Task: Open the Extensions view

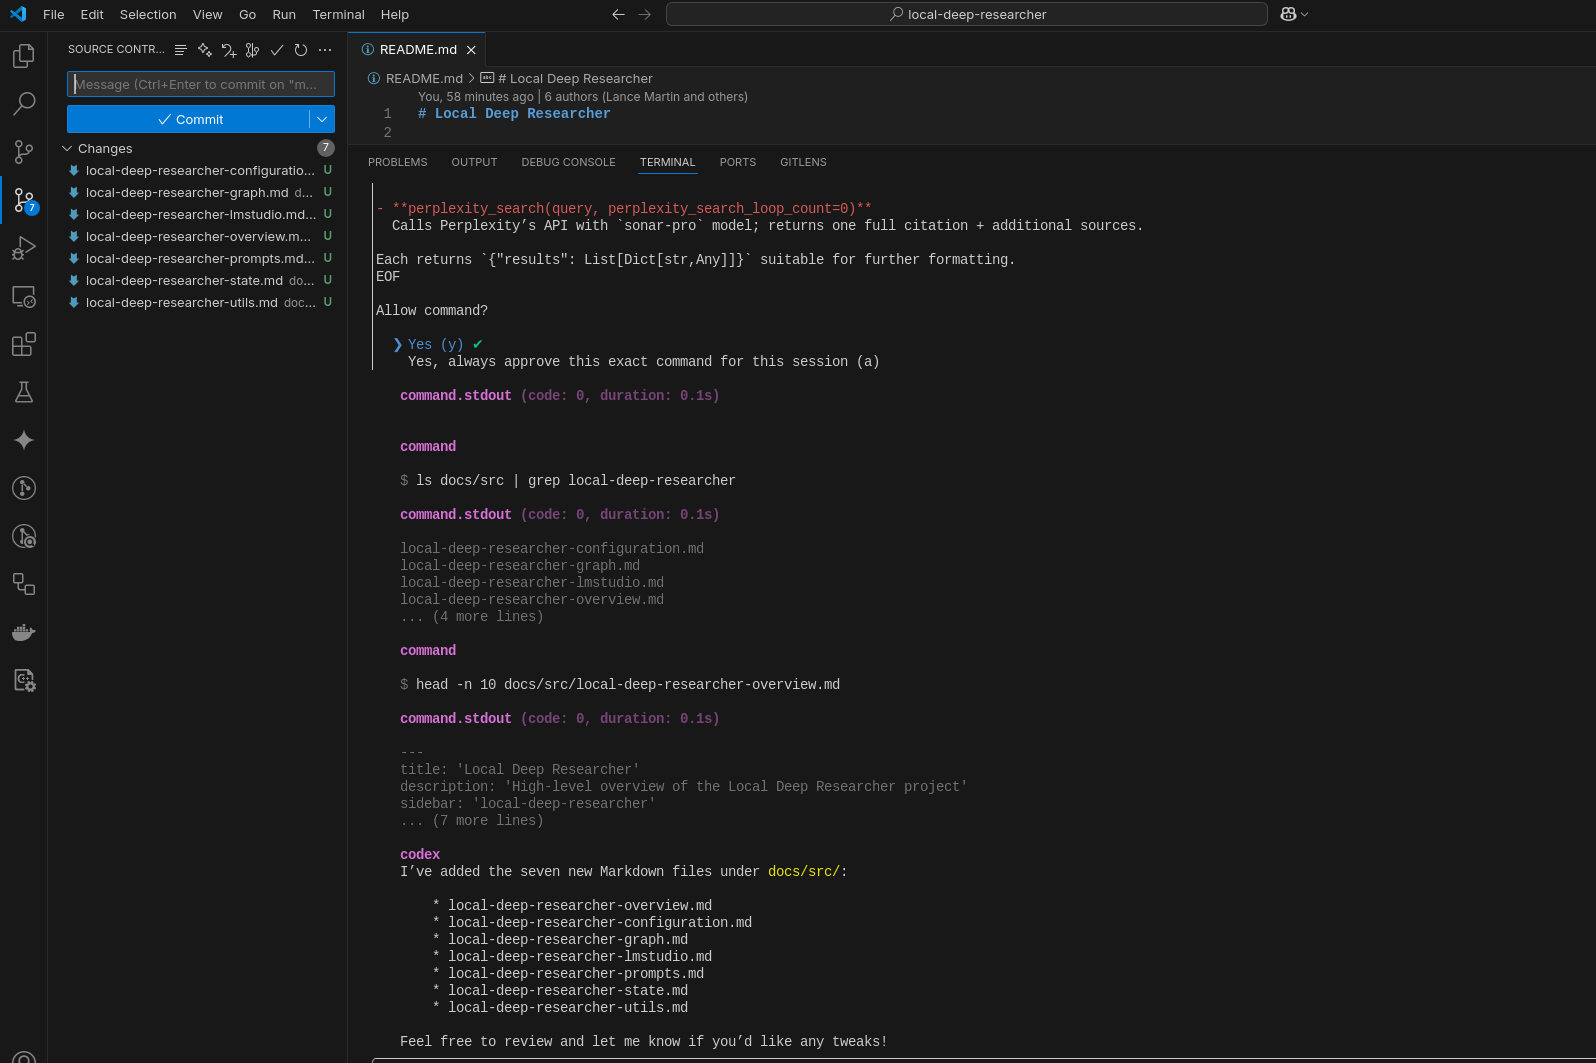Action: point(24,345)
